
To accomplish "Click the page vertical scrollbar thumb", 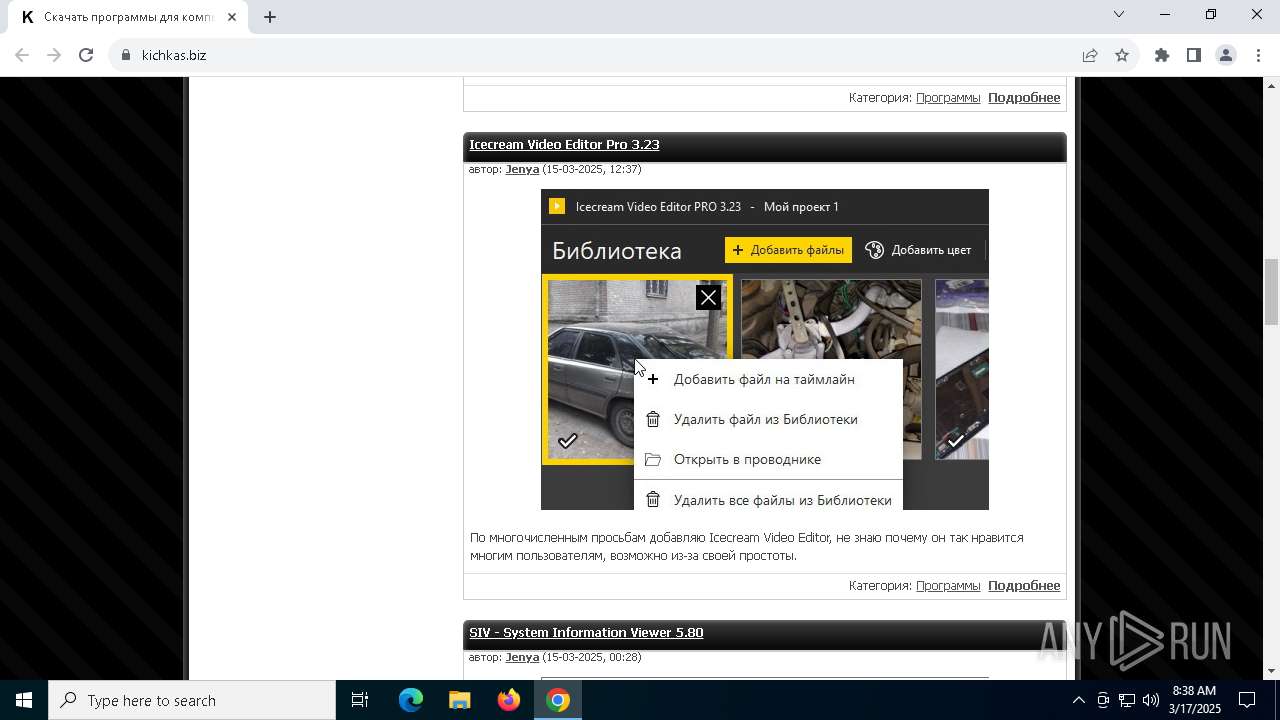I will [x=1271, y=291].
